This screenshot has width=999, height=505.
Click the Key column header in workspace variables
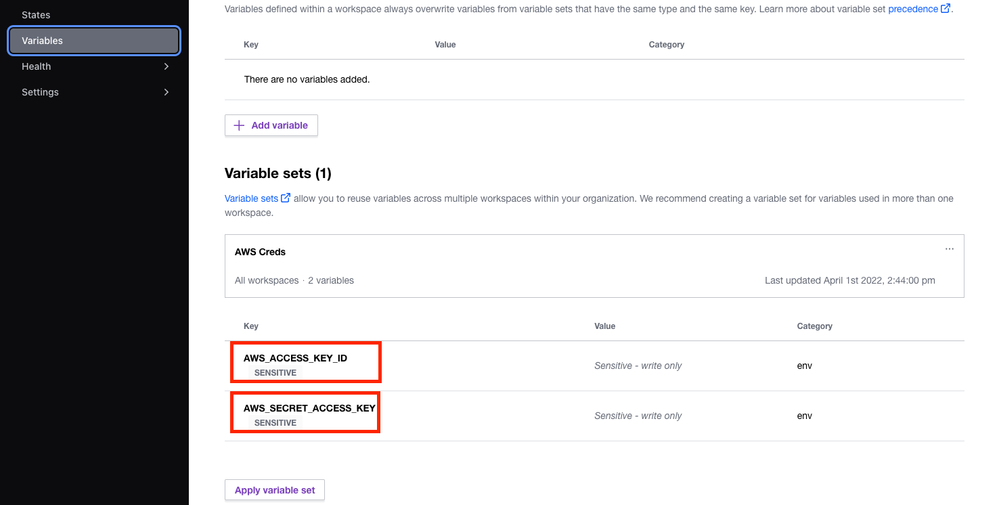252,45
